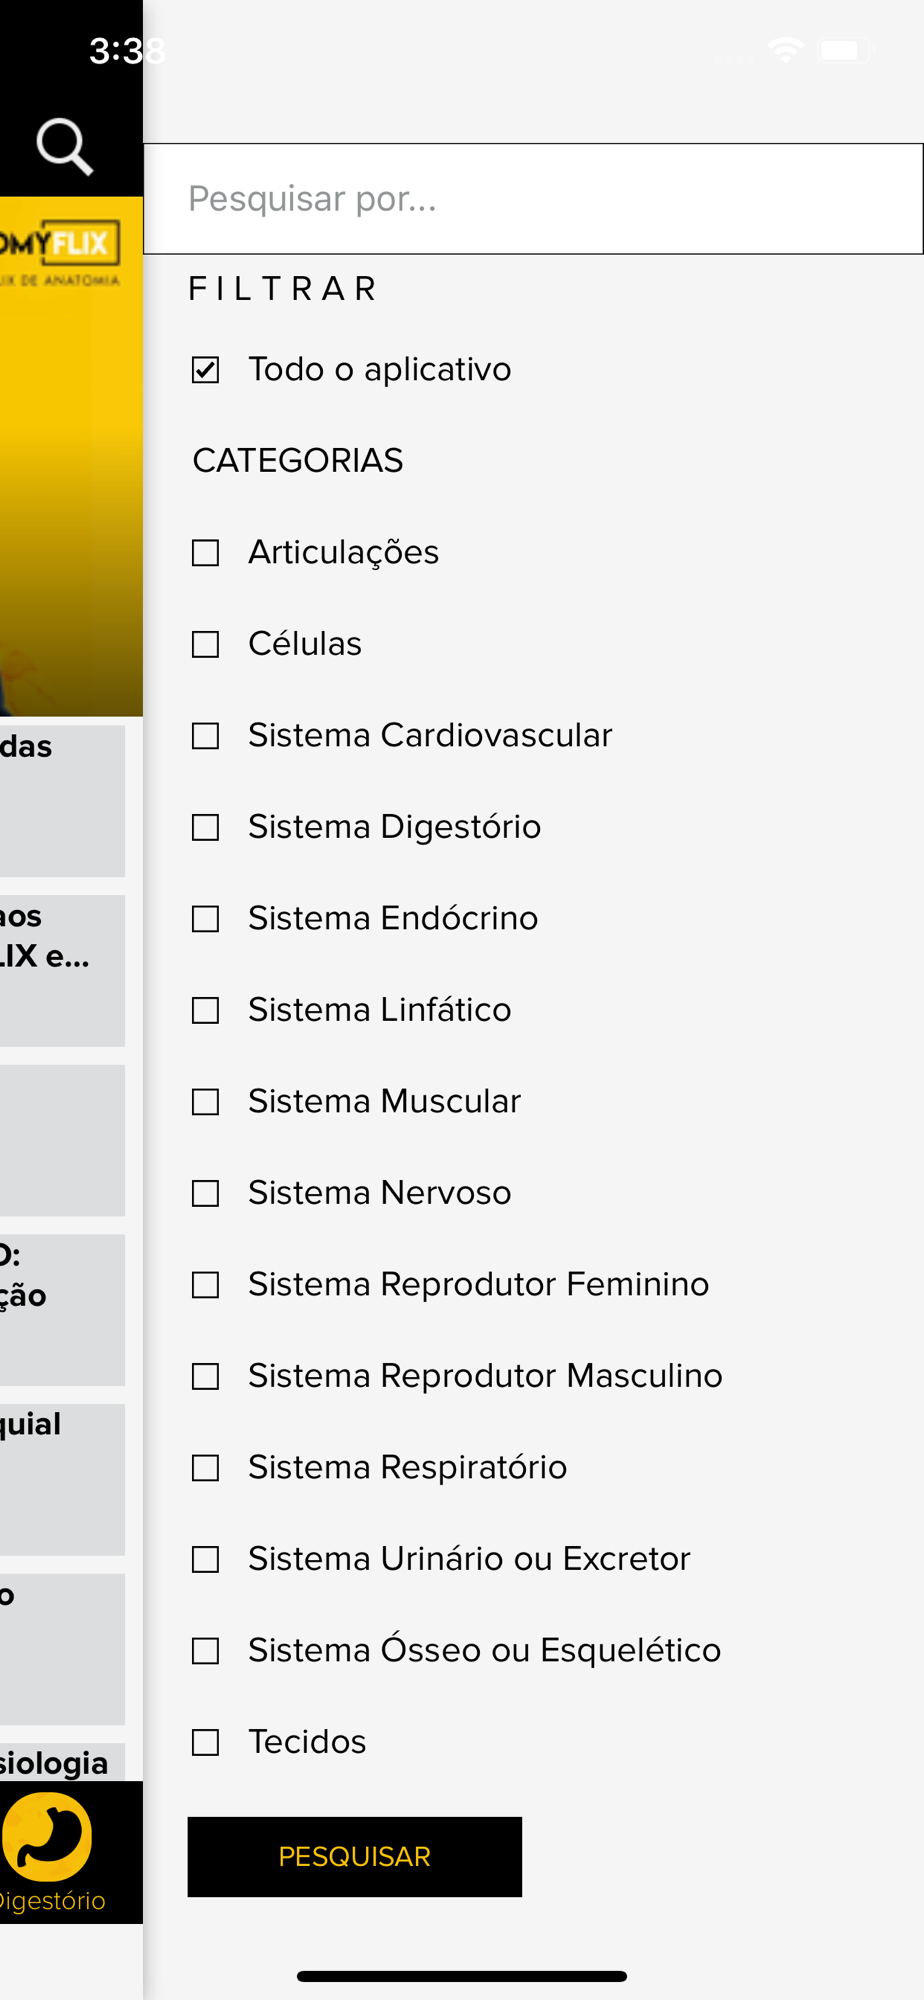Check Sistema Respiratório category
The height and width of the screenshot is (2000, 924).
[x=205, y=1468]
